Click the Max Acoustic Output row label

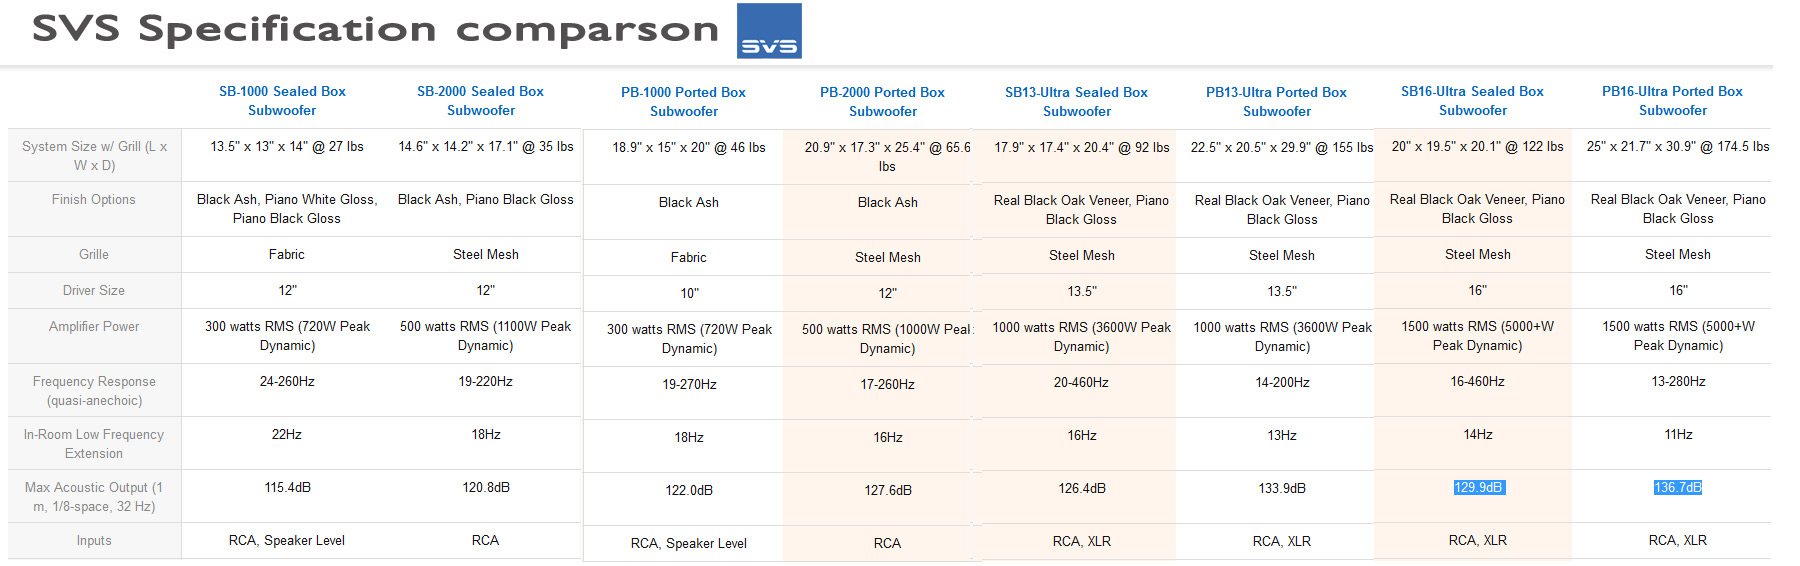(94, 497)
